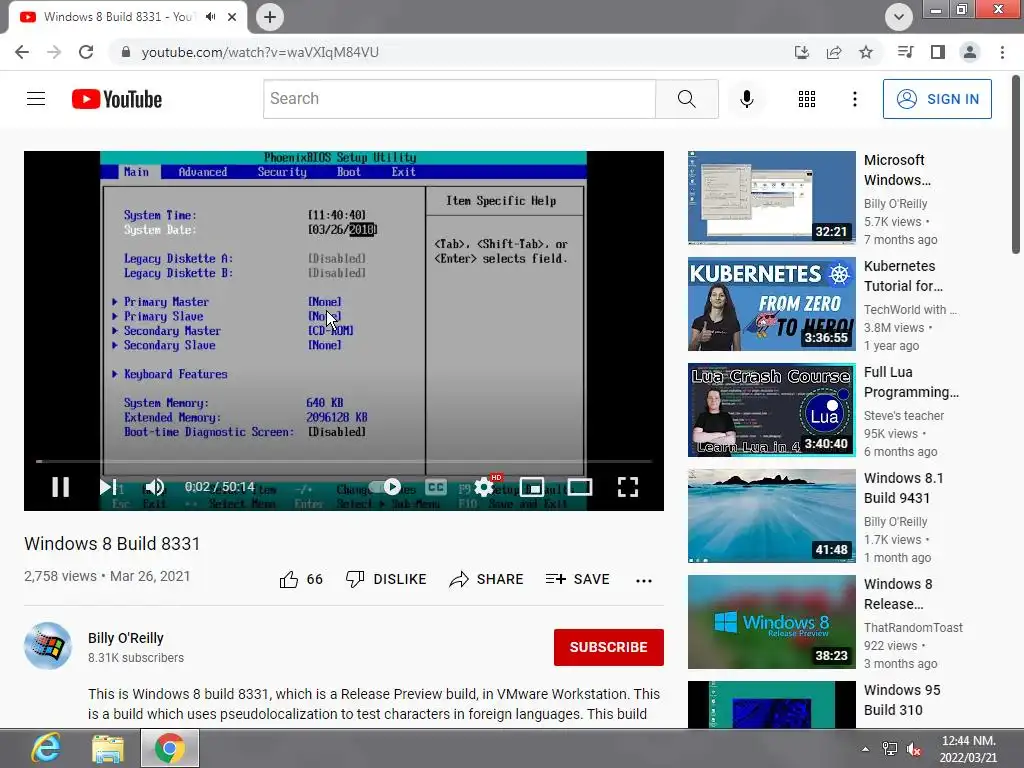Image resolution: width=1024 pixels, height=768 pixels.
Task: Open more actions ellipsis under video
Action: click(x=644, y=581)
